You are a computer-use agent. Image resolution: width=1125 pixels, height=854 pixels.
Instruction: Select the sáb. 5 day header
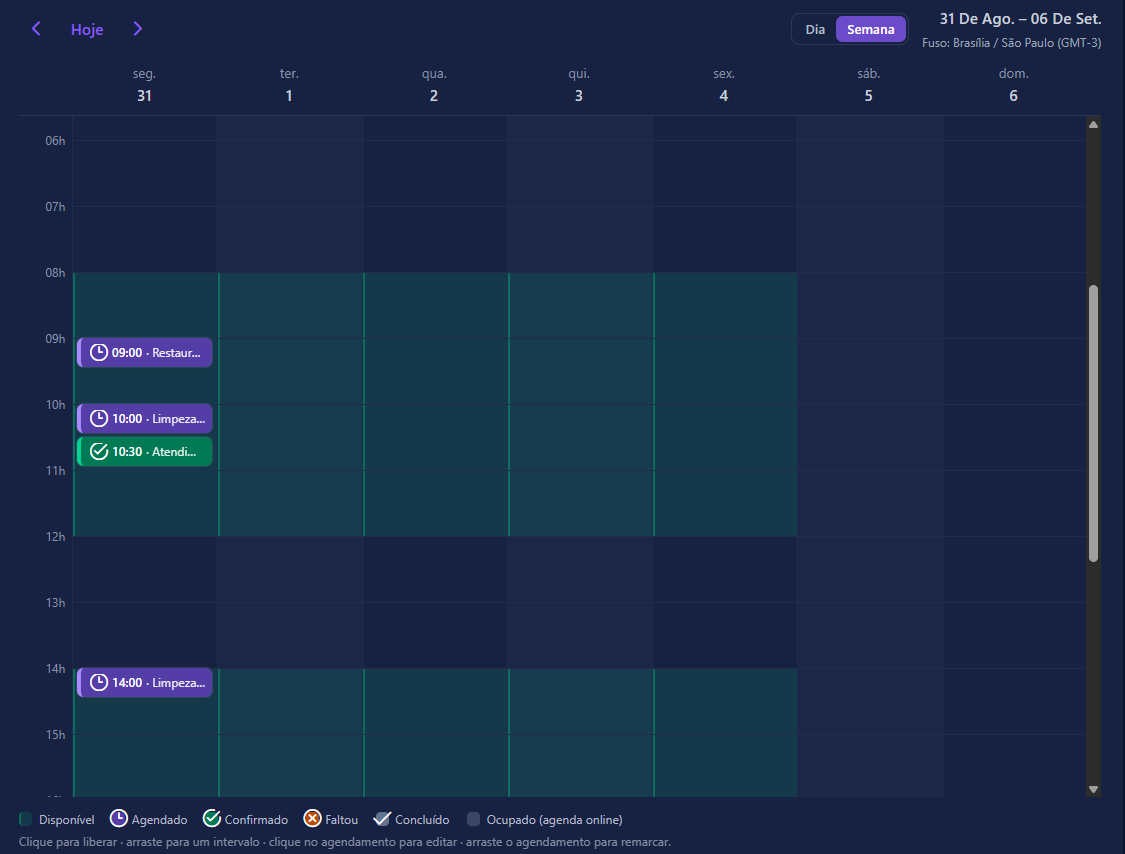(869, 85)
